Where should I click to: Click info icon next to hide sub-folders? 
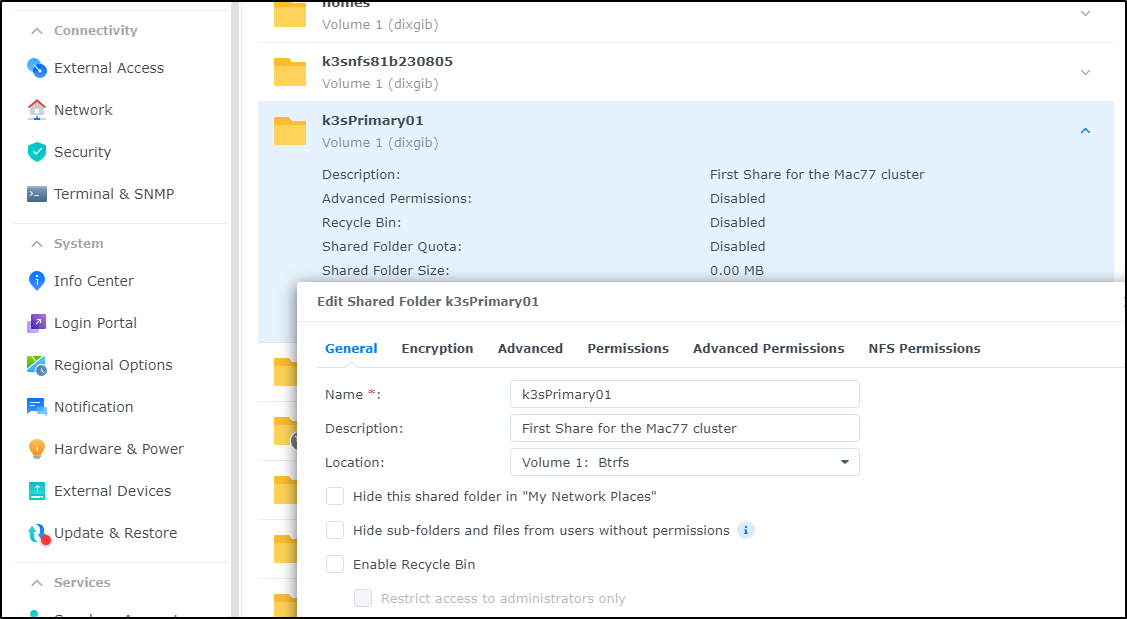click(x=746, y=531)
